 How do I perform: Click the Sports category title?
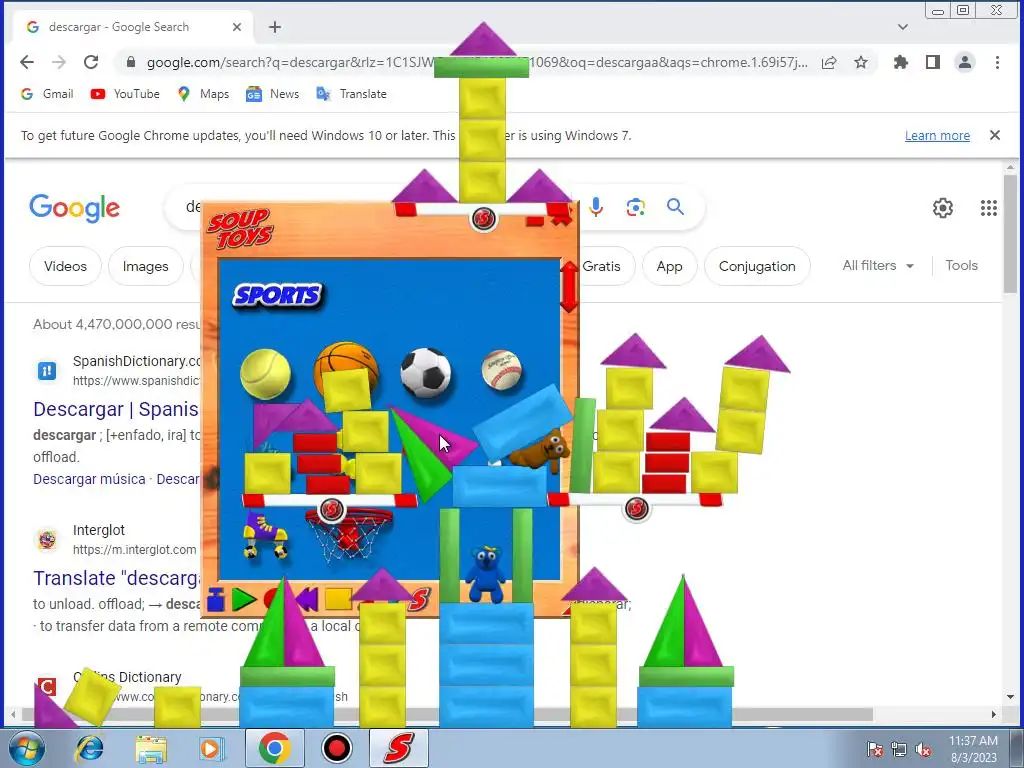278,296
